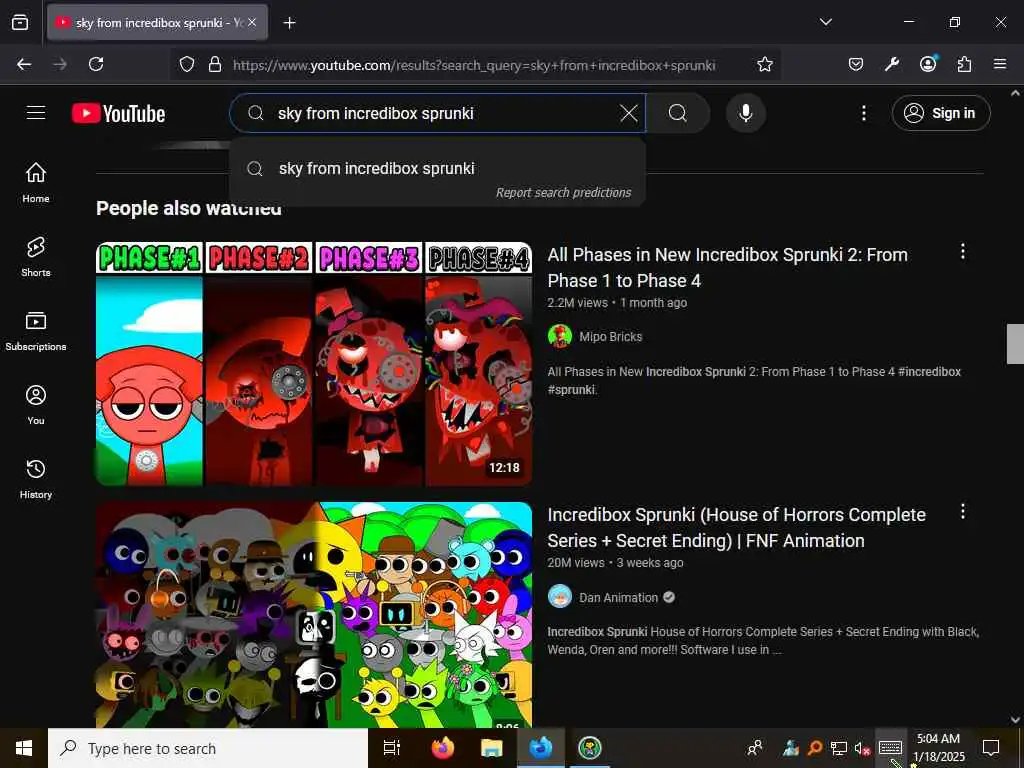Viewport: 1024px width, 768px height.
Task: Click the muted volume tray icon
Action: pos(863,748)
